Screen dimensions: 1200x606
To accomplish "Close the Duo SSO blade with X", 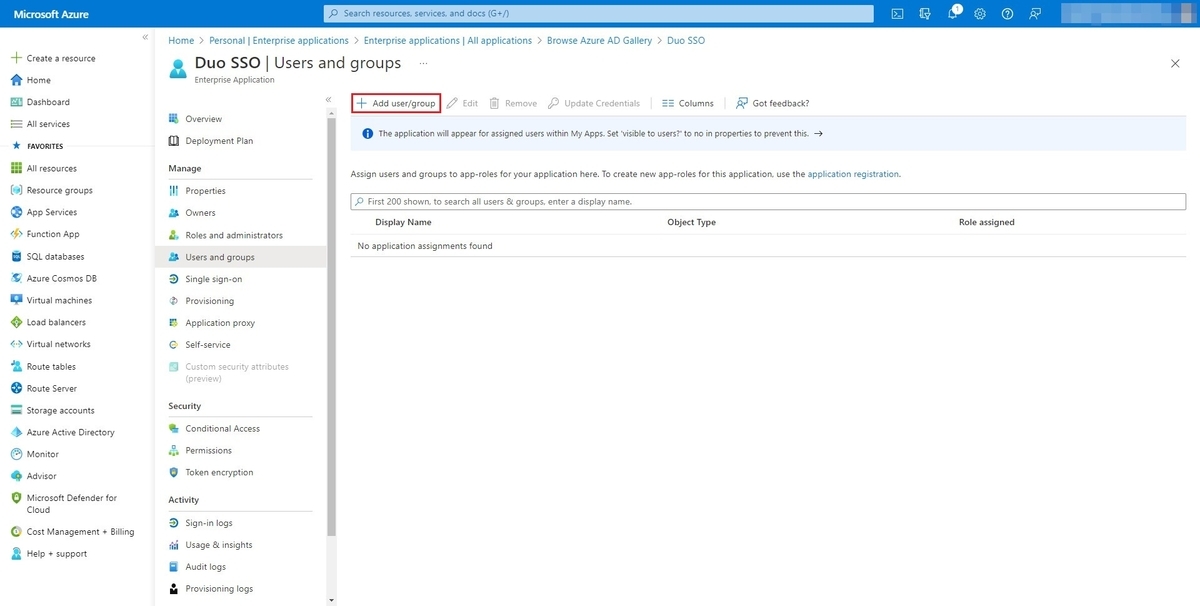I will click(x=1175, y=63).
